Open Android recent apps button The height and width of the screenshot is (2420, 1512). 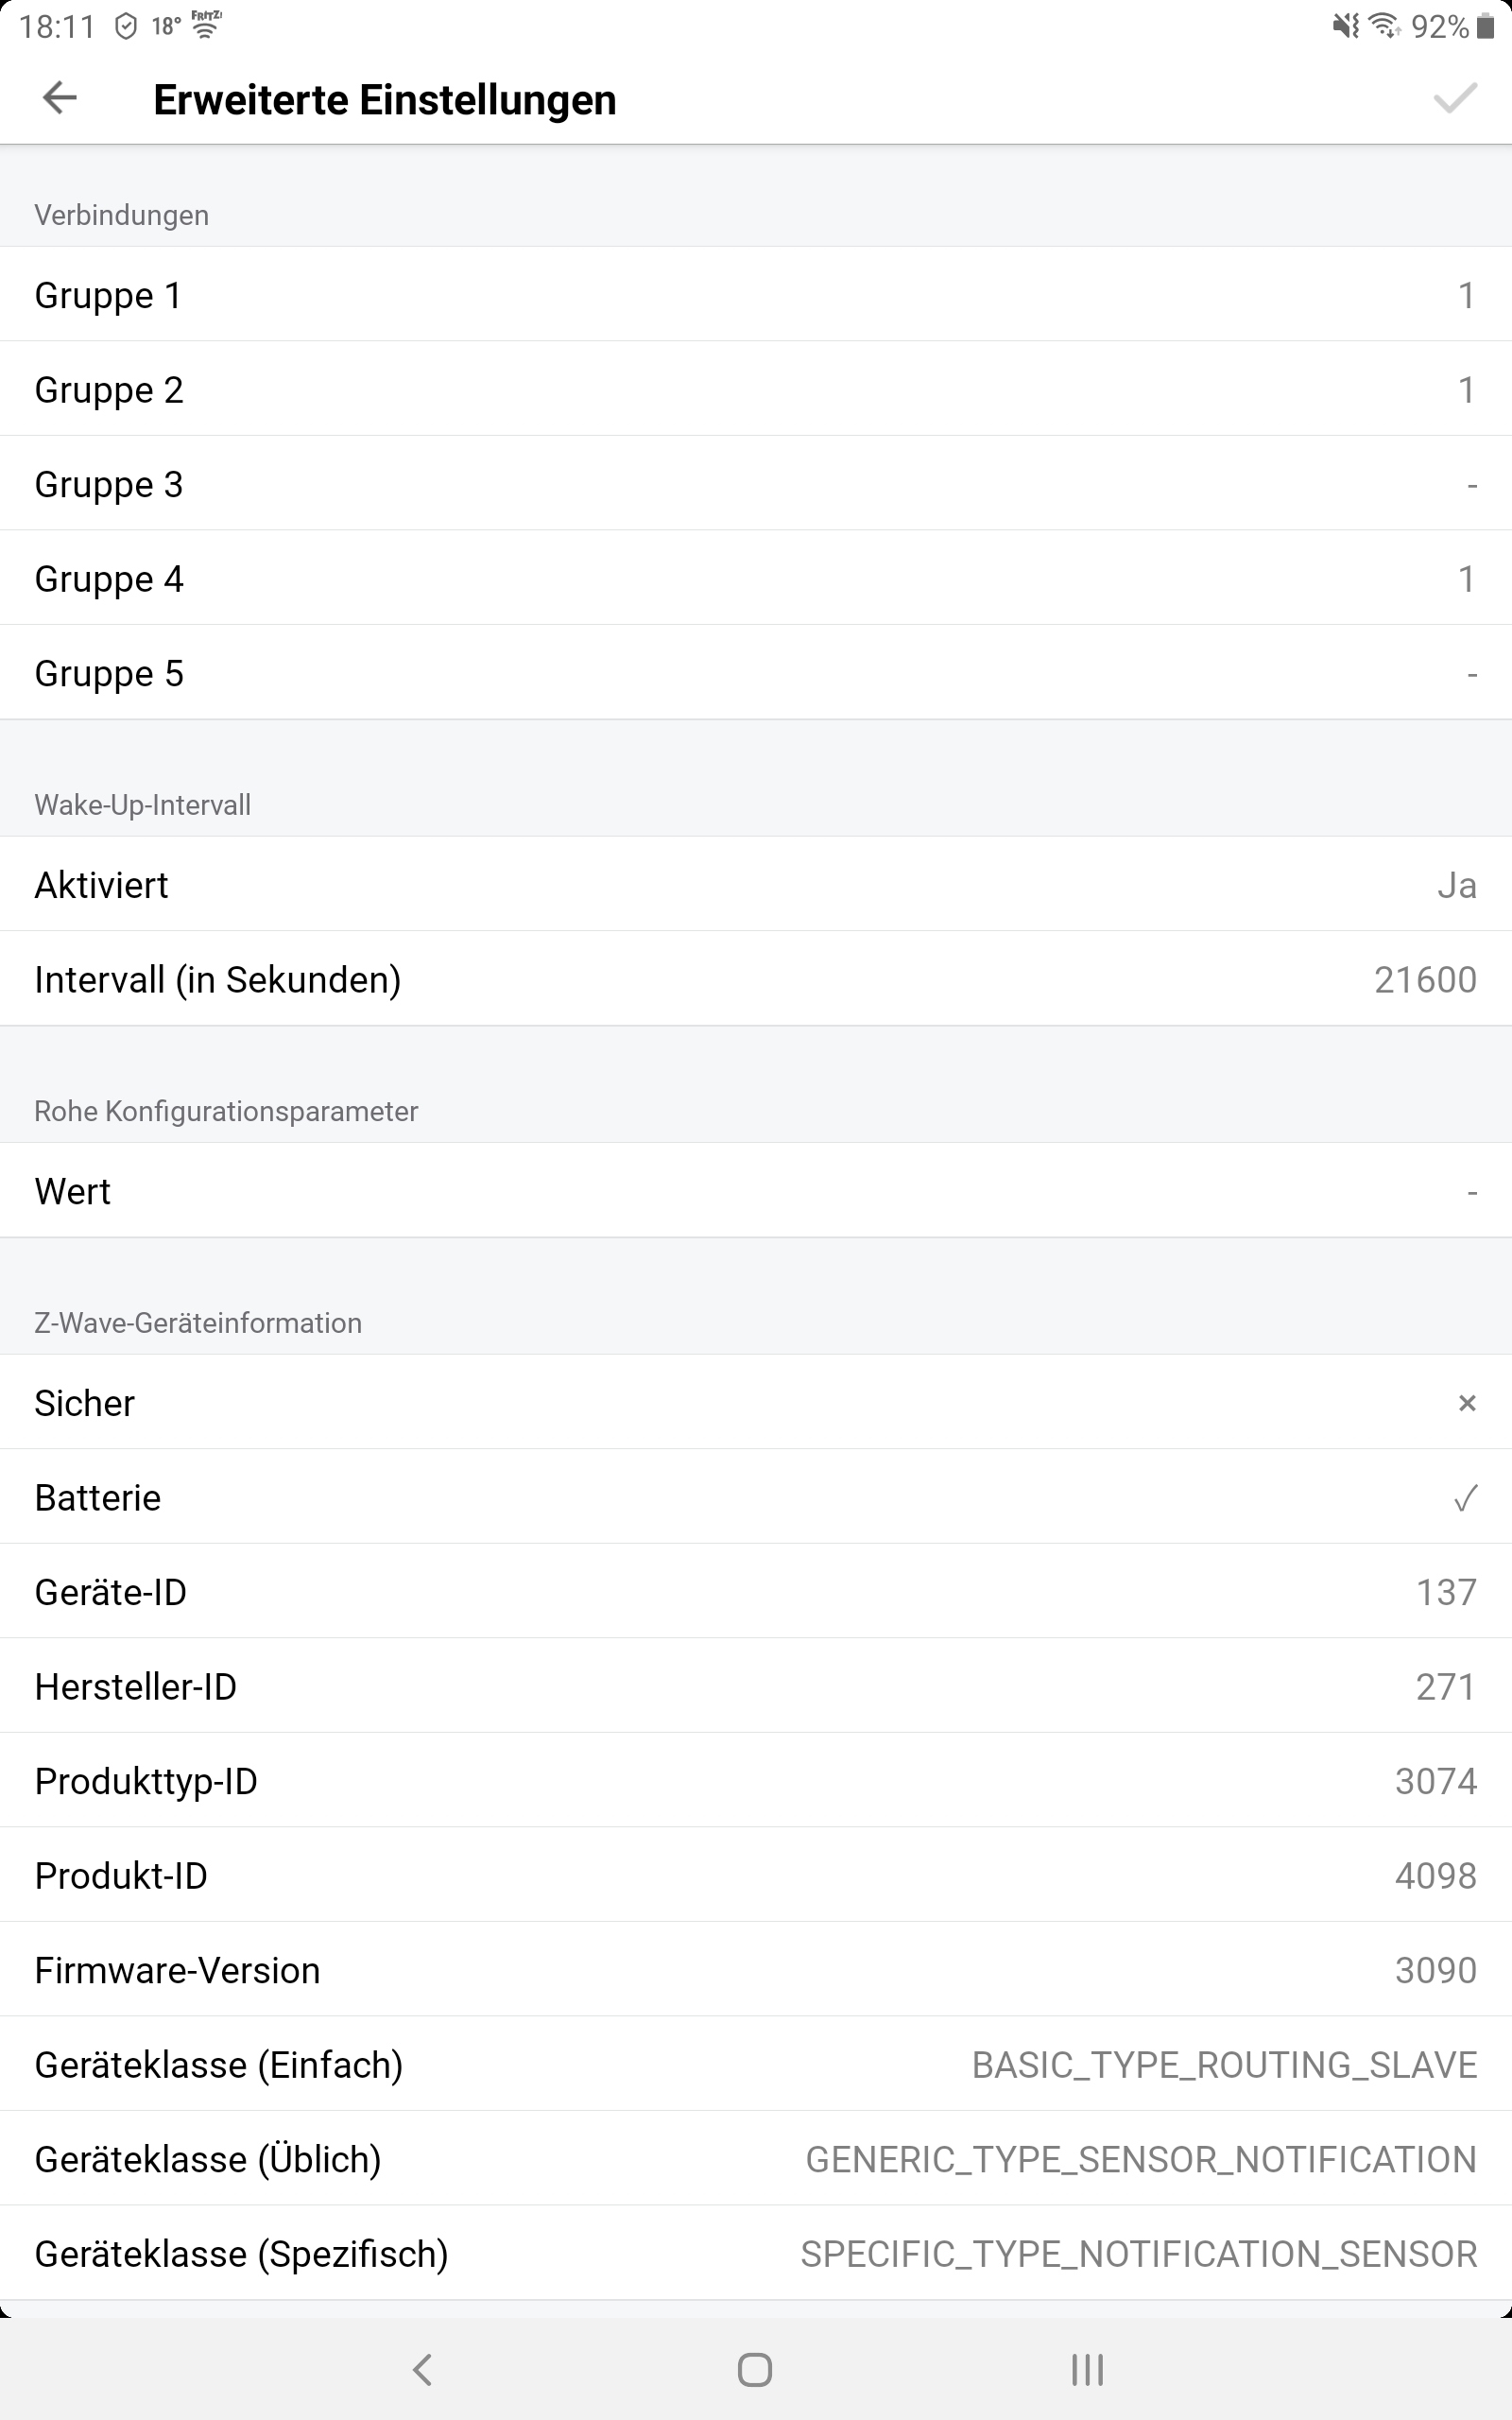[1087, 2368]
